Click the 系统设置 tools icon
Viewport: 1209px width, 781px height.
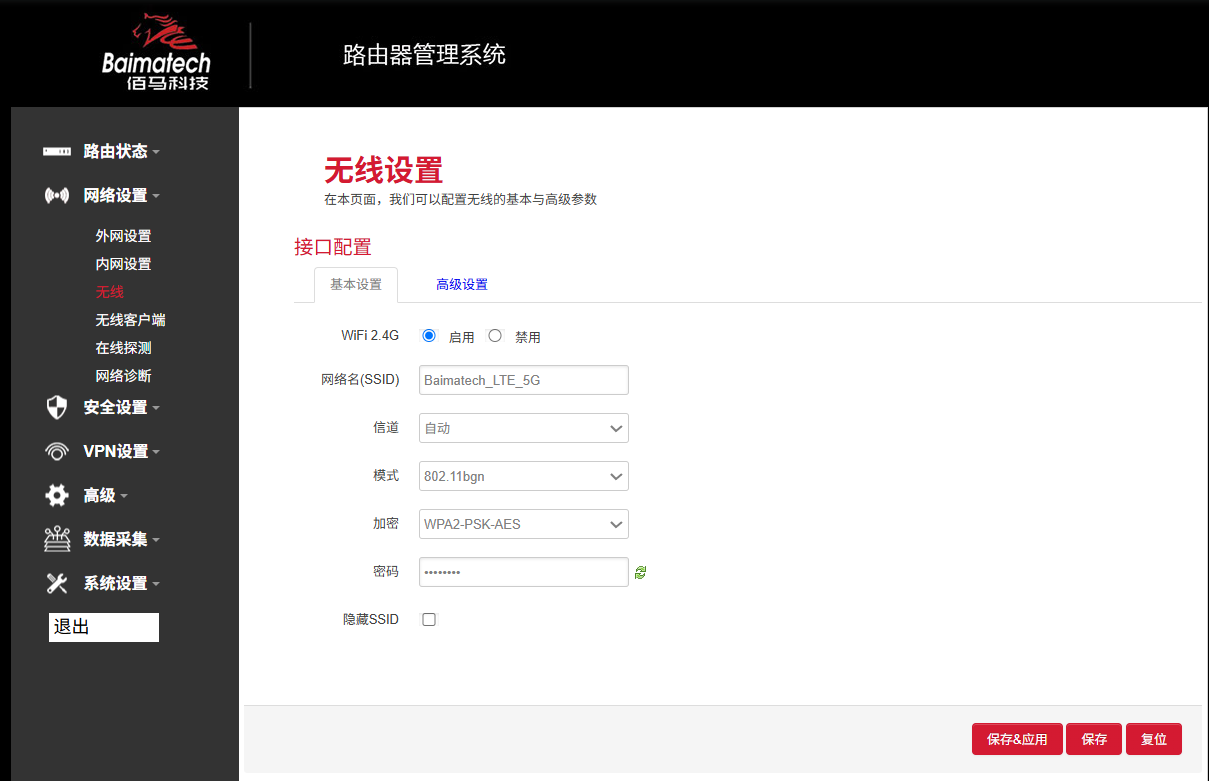tap(56, 583)
